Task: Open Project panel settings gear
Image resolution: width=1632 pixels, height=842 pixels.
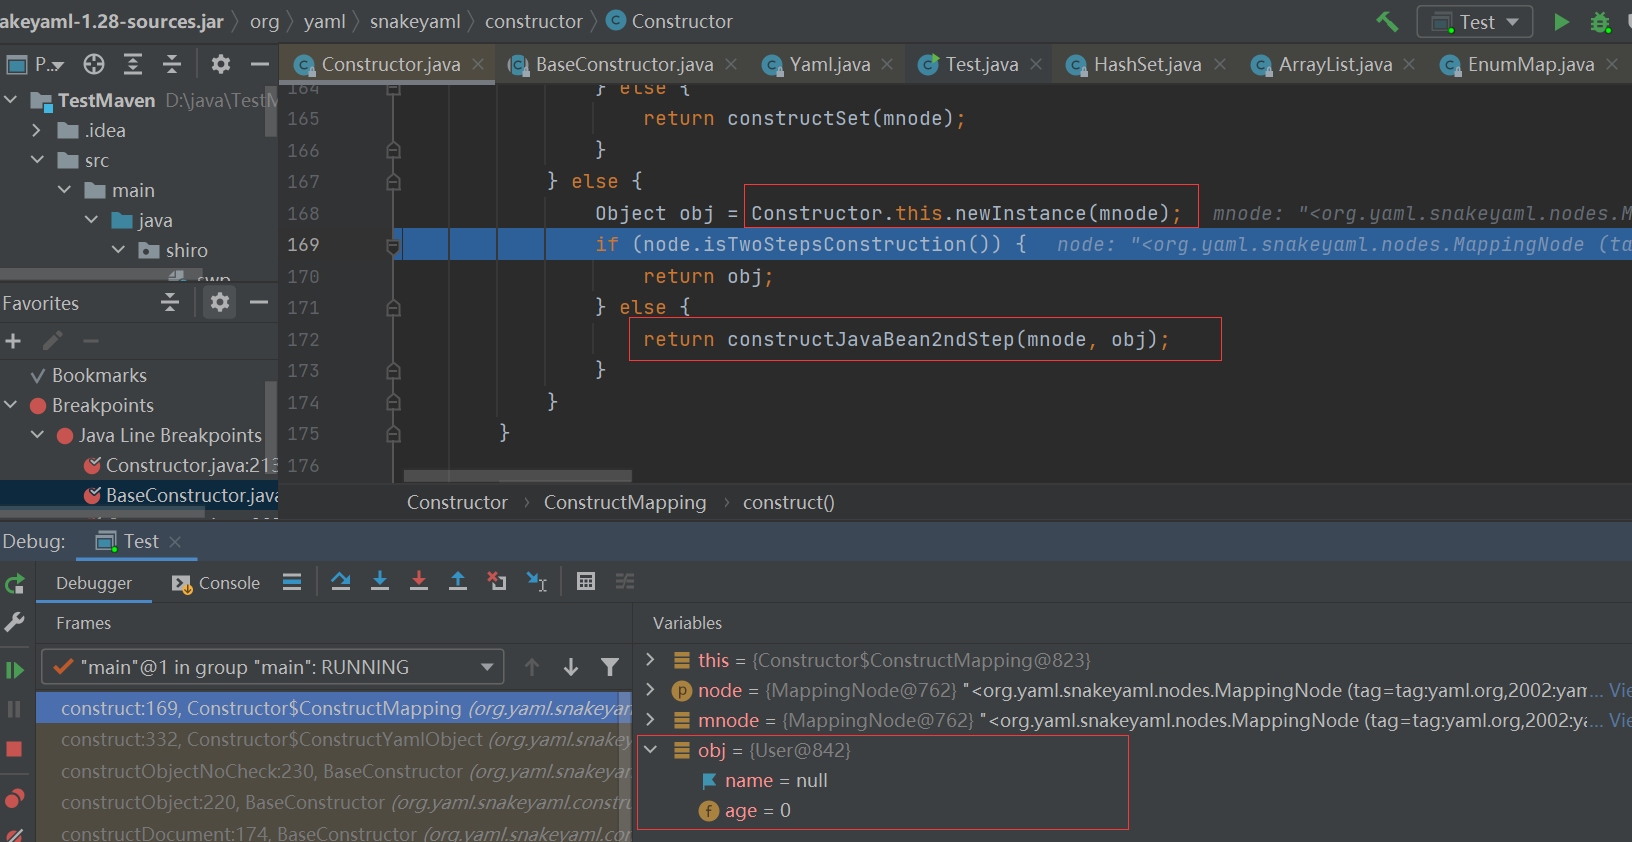Action: (x=221, y=64)
